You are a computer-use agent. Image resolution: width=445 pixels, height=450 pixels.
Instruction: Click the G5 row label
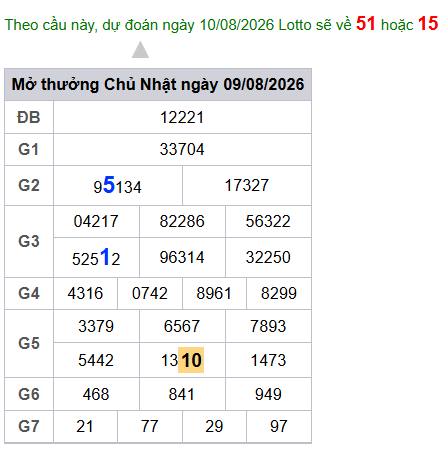click(x=29, y=343)
